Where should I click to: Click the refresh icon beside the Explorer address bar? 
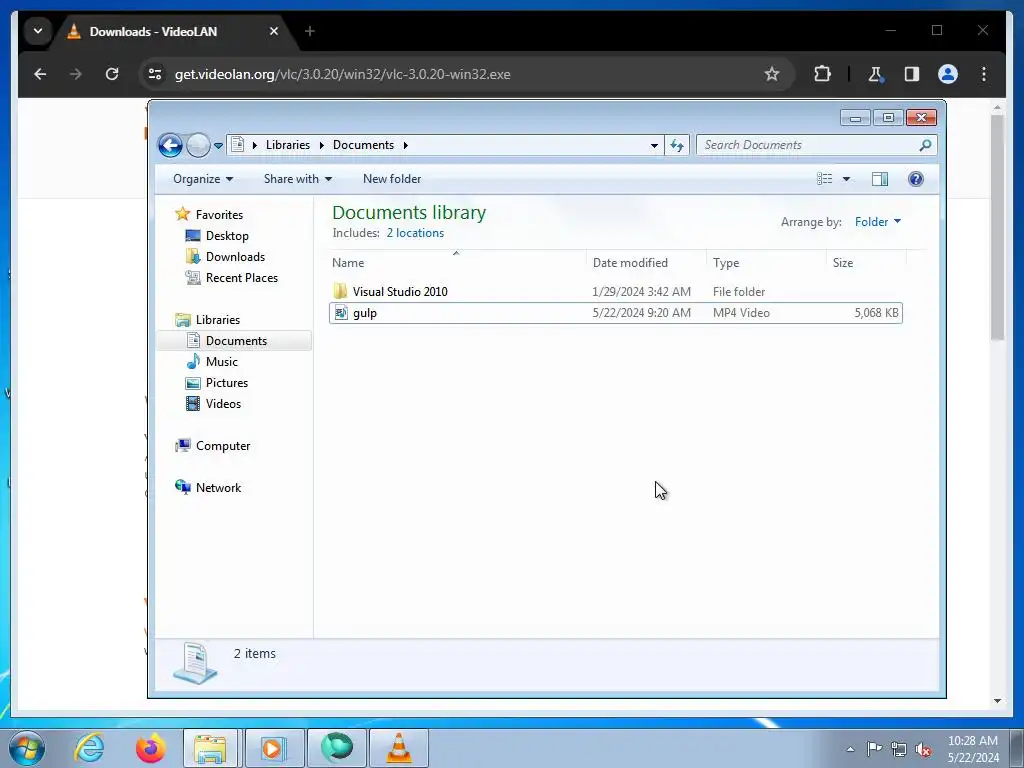point(677,145)
